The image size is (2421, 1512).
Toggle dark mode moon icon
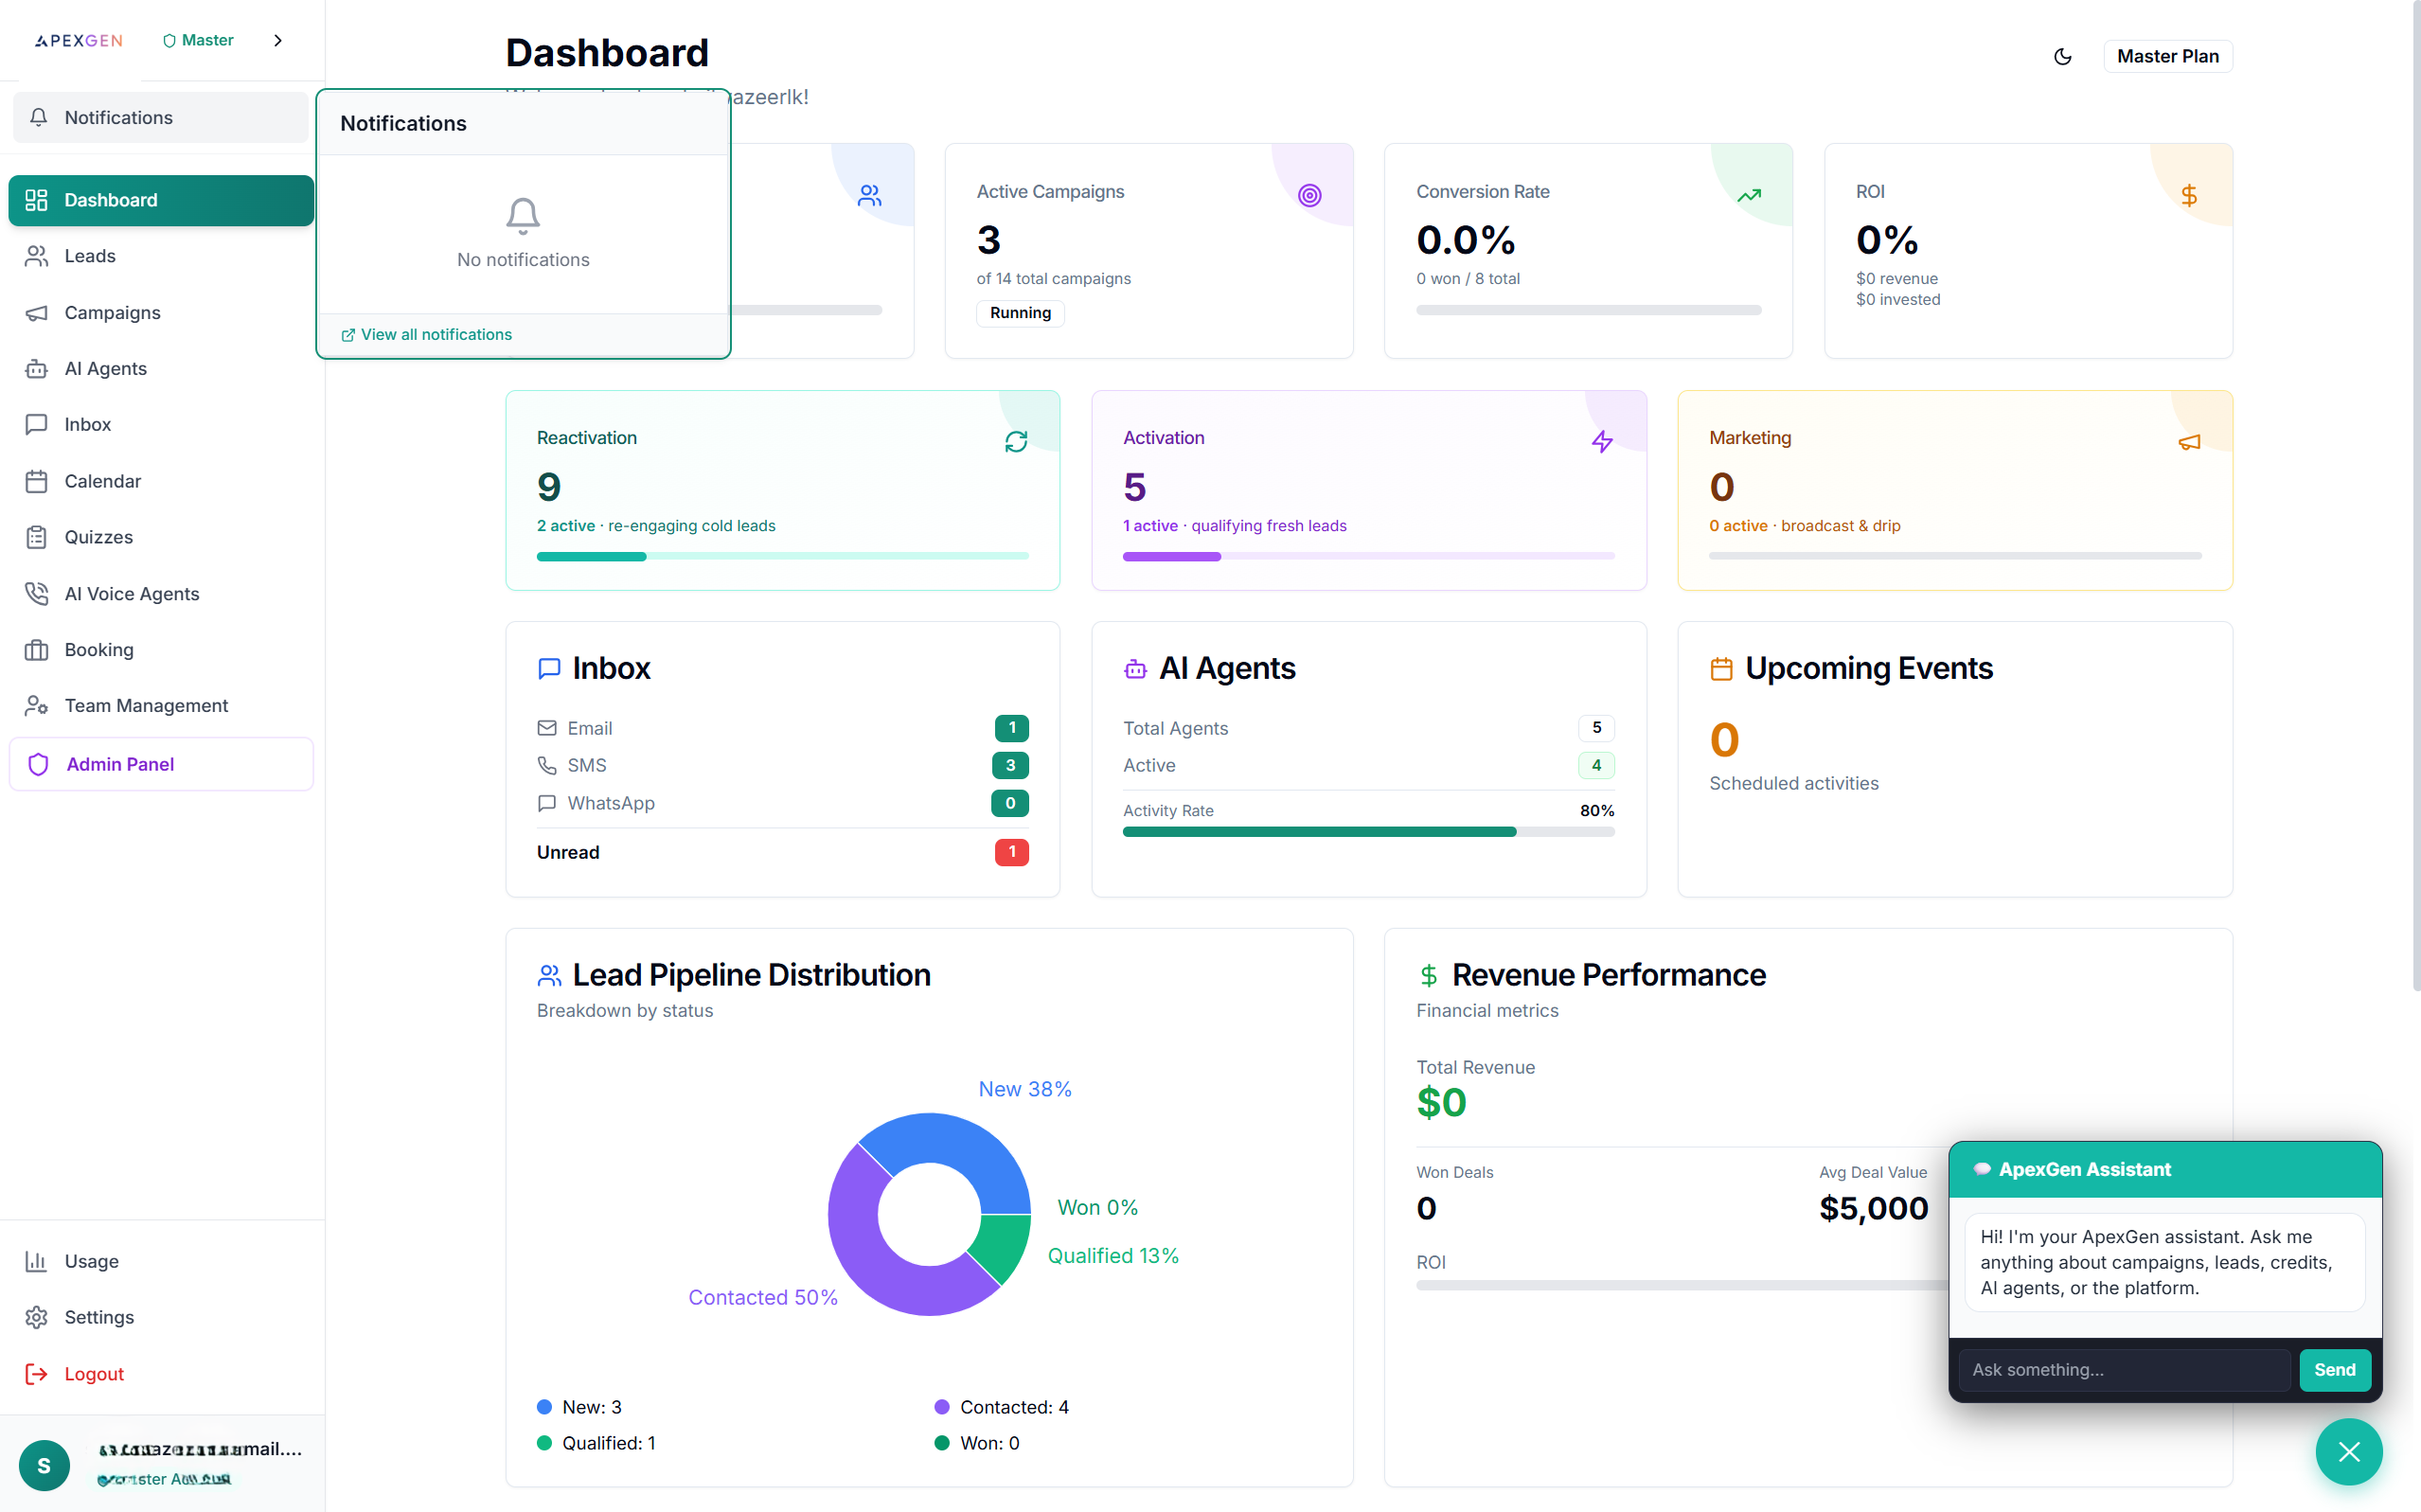(x=2062, y=57)
